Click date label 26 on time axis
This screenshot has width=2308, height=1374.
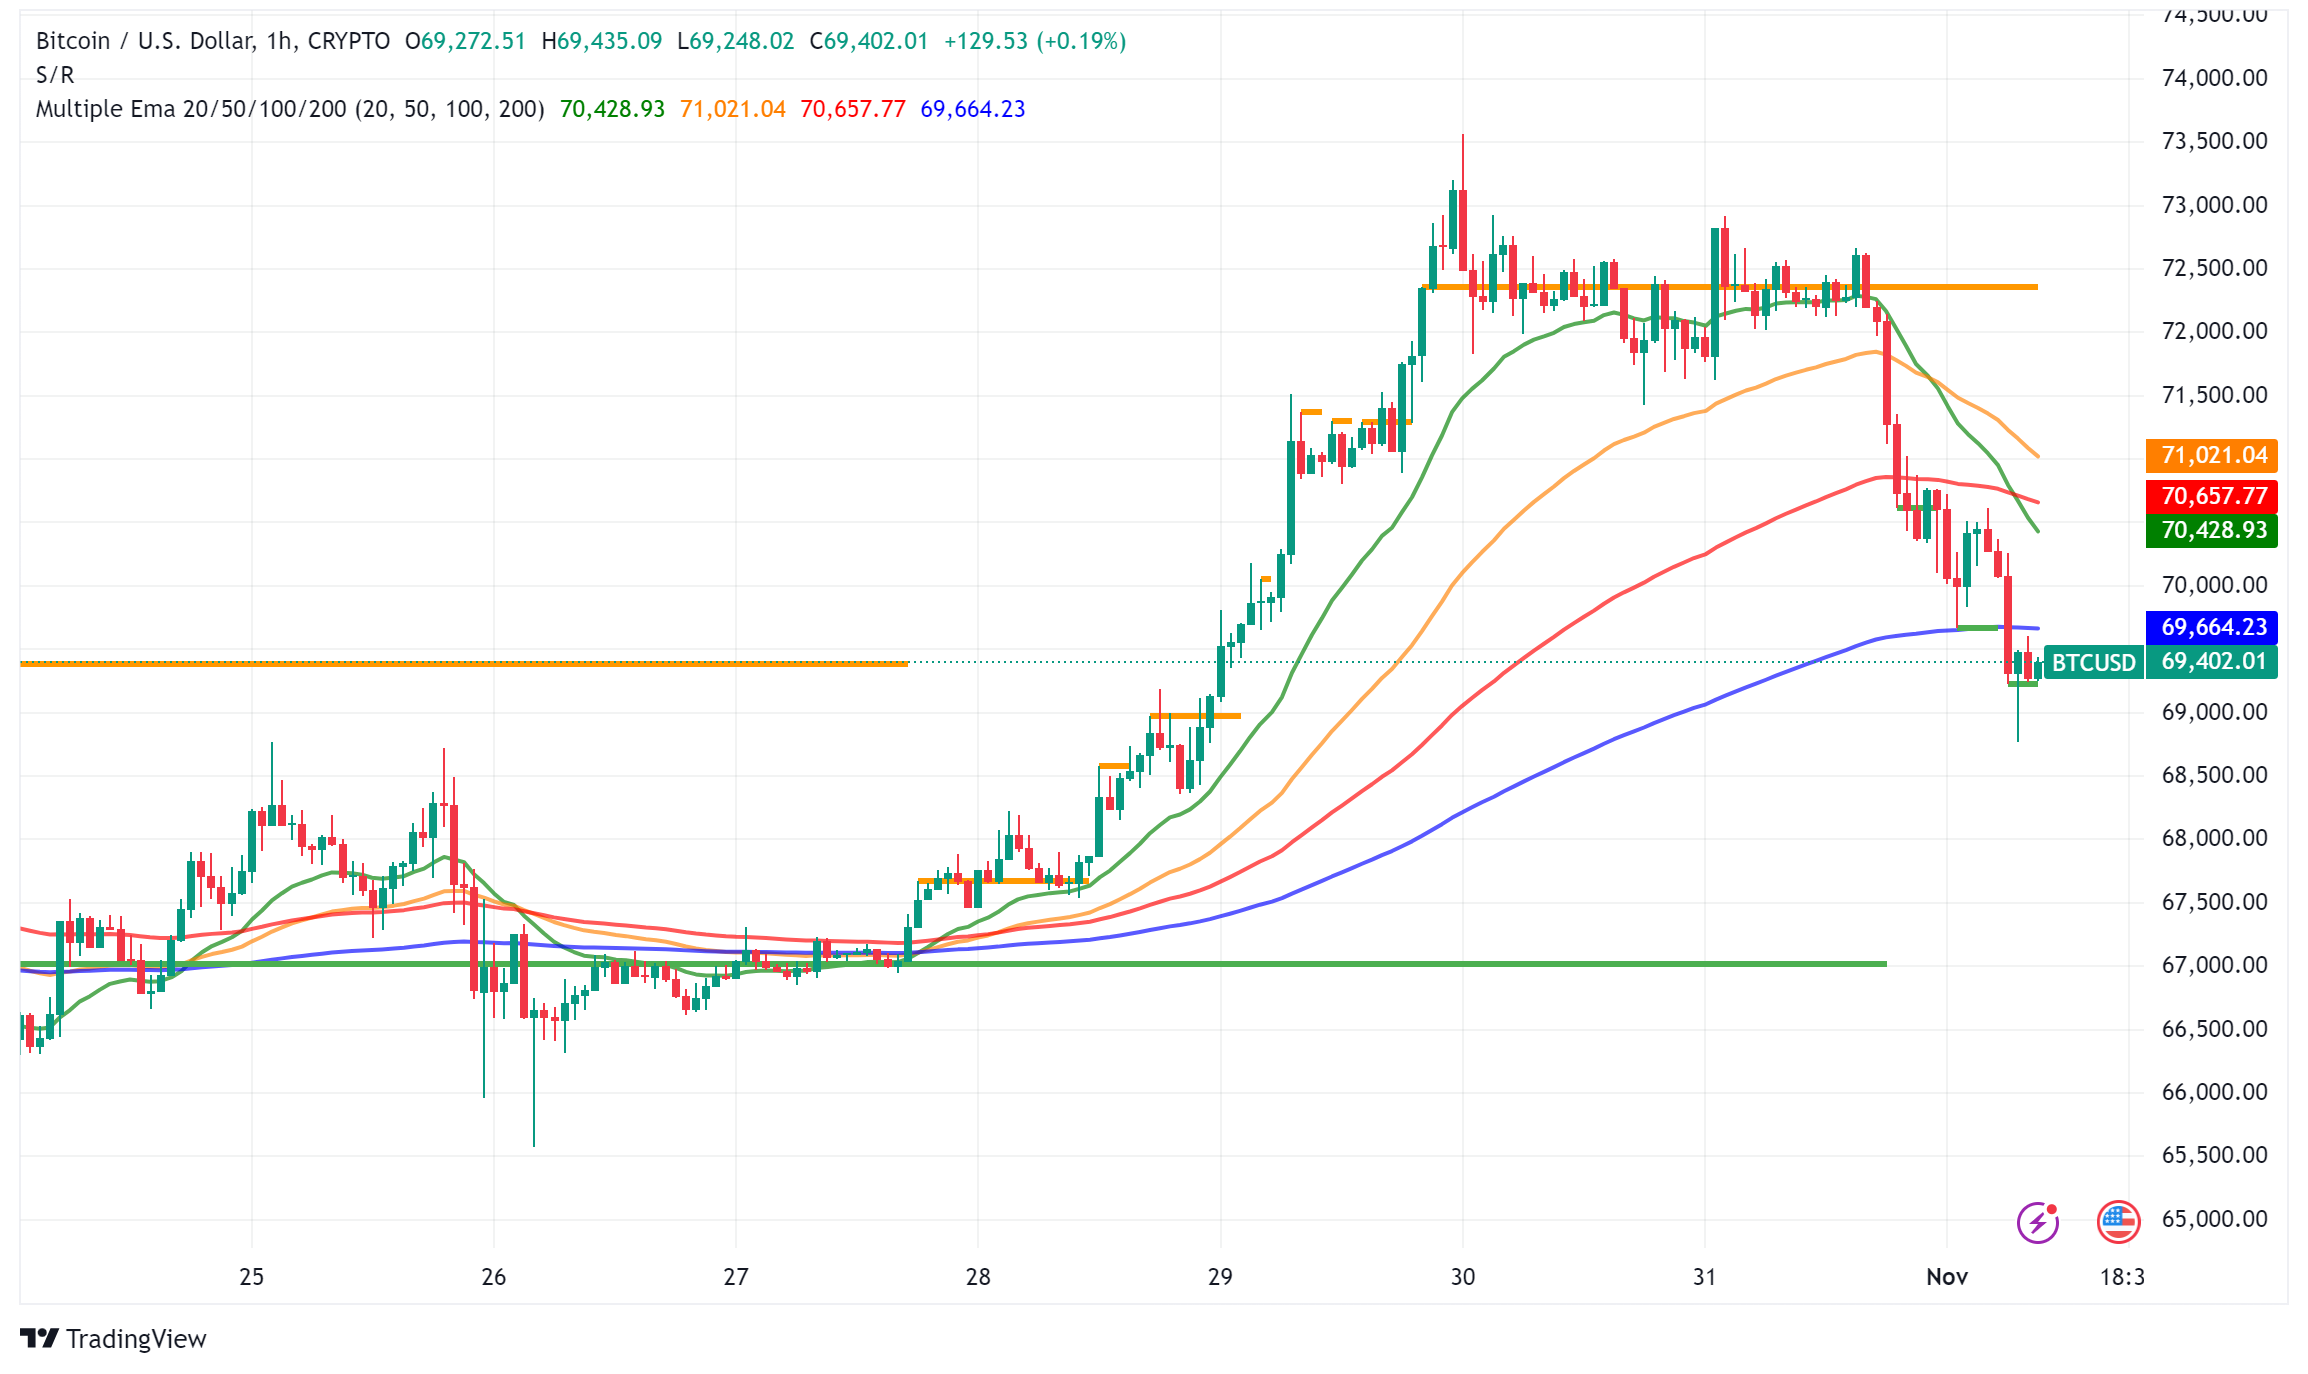click(494, 1277)
